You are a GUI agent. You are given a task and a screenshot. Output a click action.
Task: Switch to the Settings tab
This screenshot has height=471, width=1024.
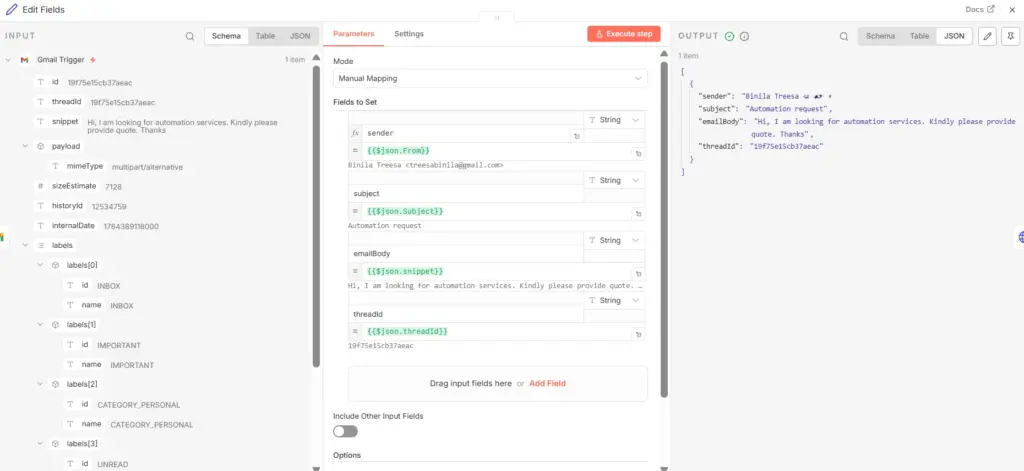[x=409, y=34]
